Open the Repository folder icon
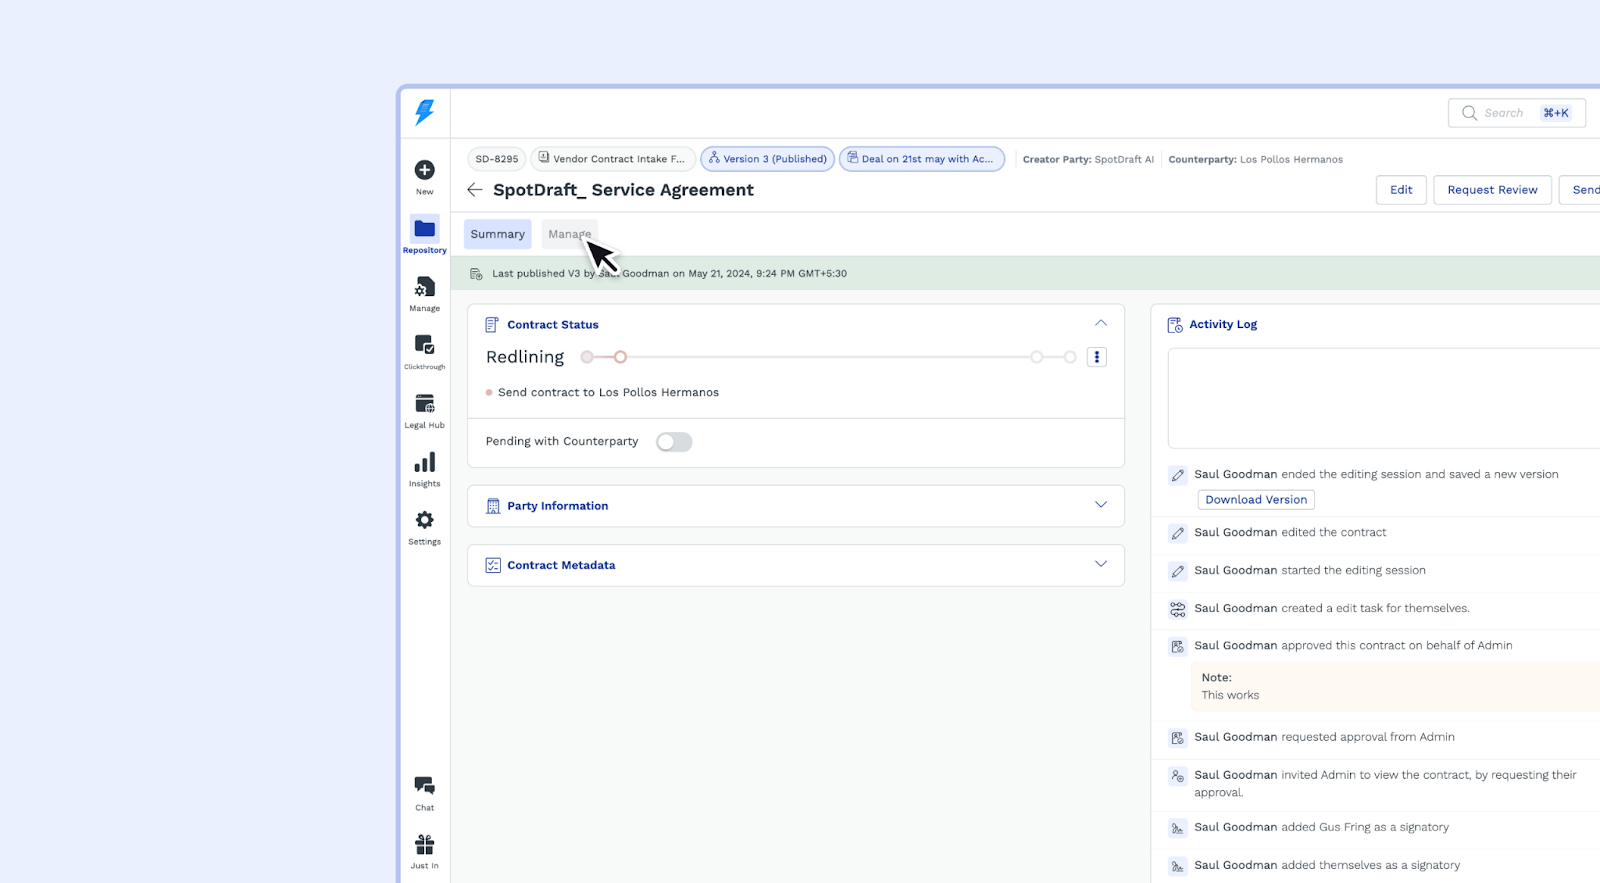The height and width of the screenshot is (883, 1600). pyautogui.click(x=424, y=229)
